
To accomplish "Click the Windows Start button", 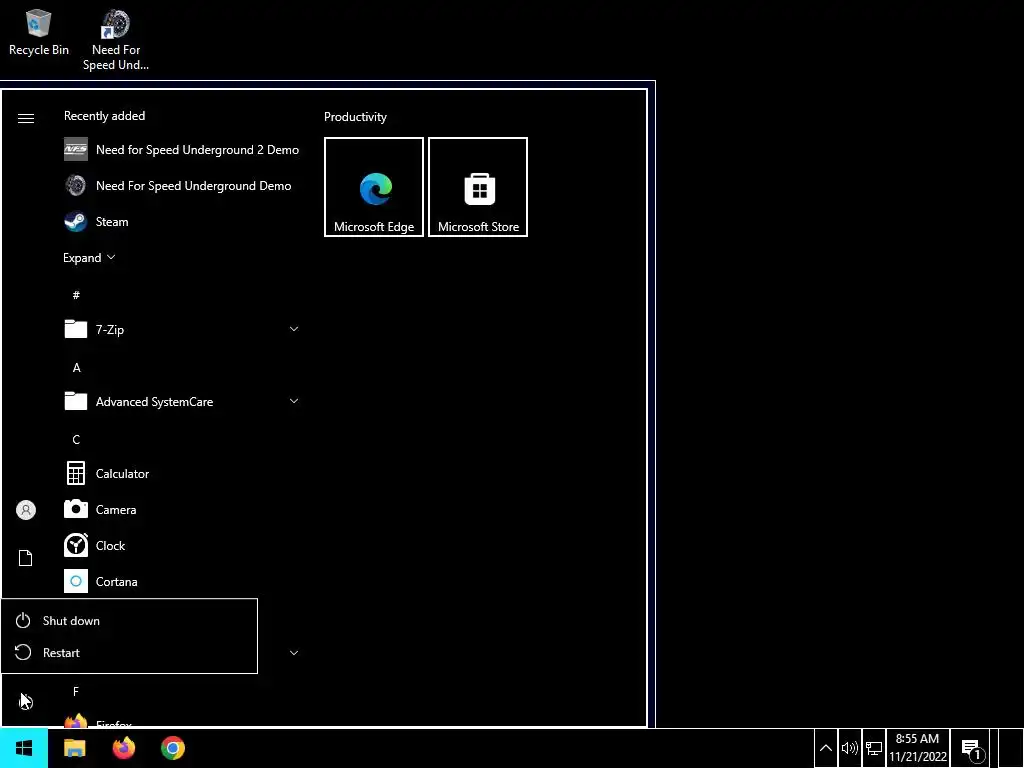I will point(24,748).
